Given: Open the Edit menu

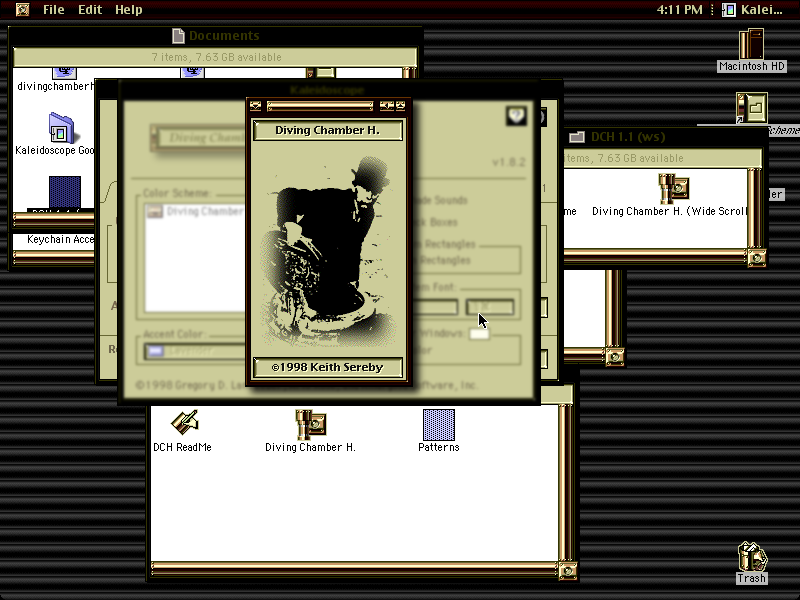Looking at the screenshot, I should tap(90, 10).
